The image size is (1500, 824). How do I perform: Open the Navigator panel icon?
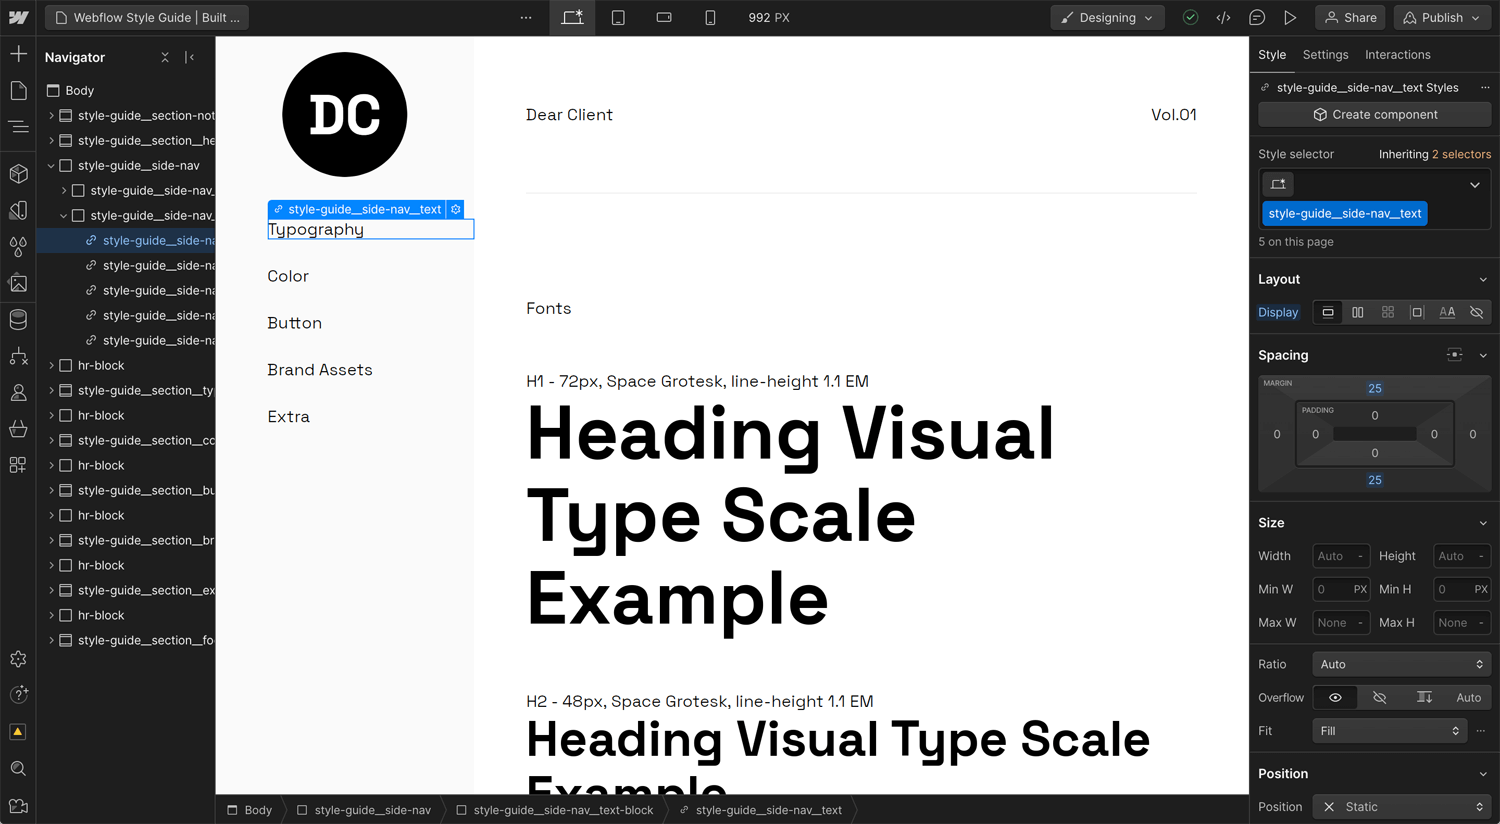click(18, 127)
